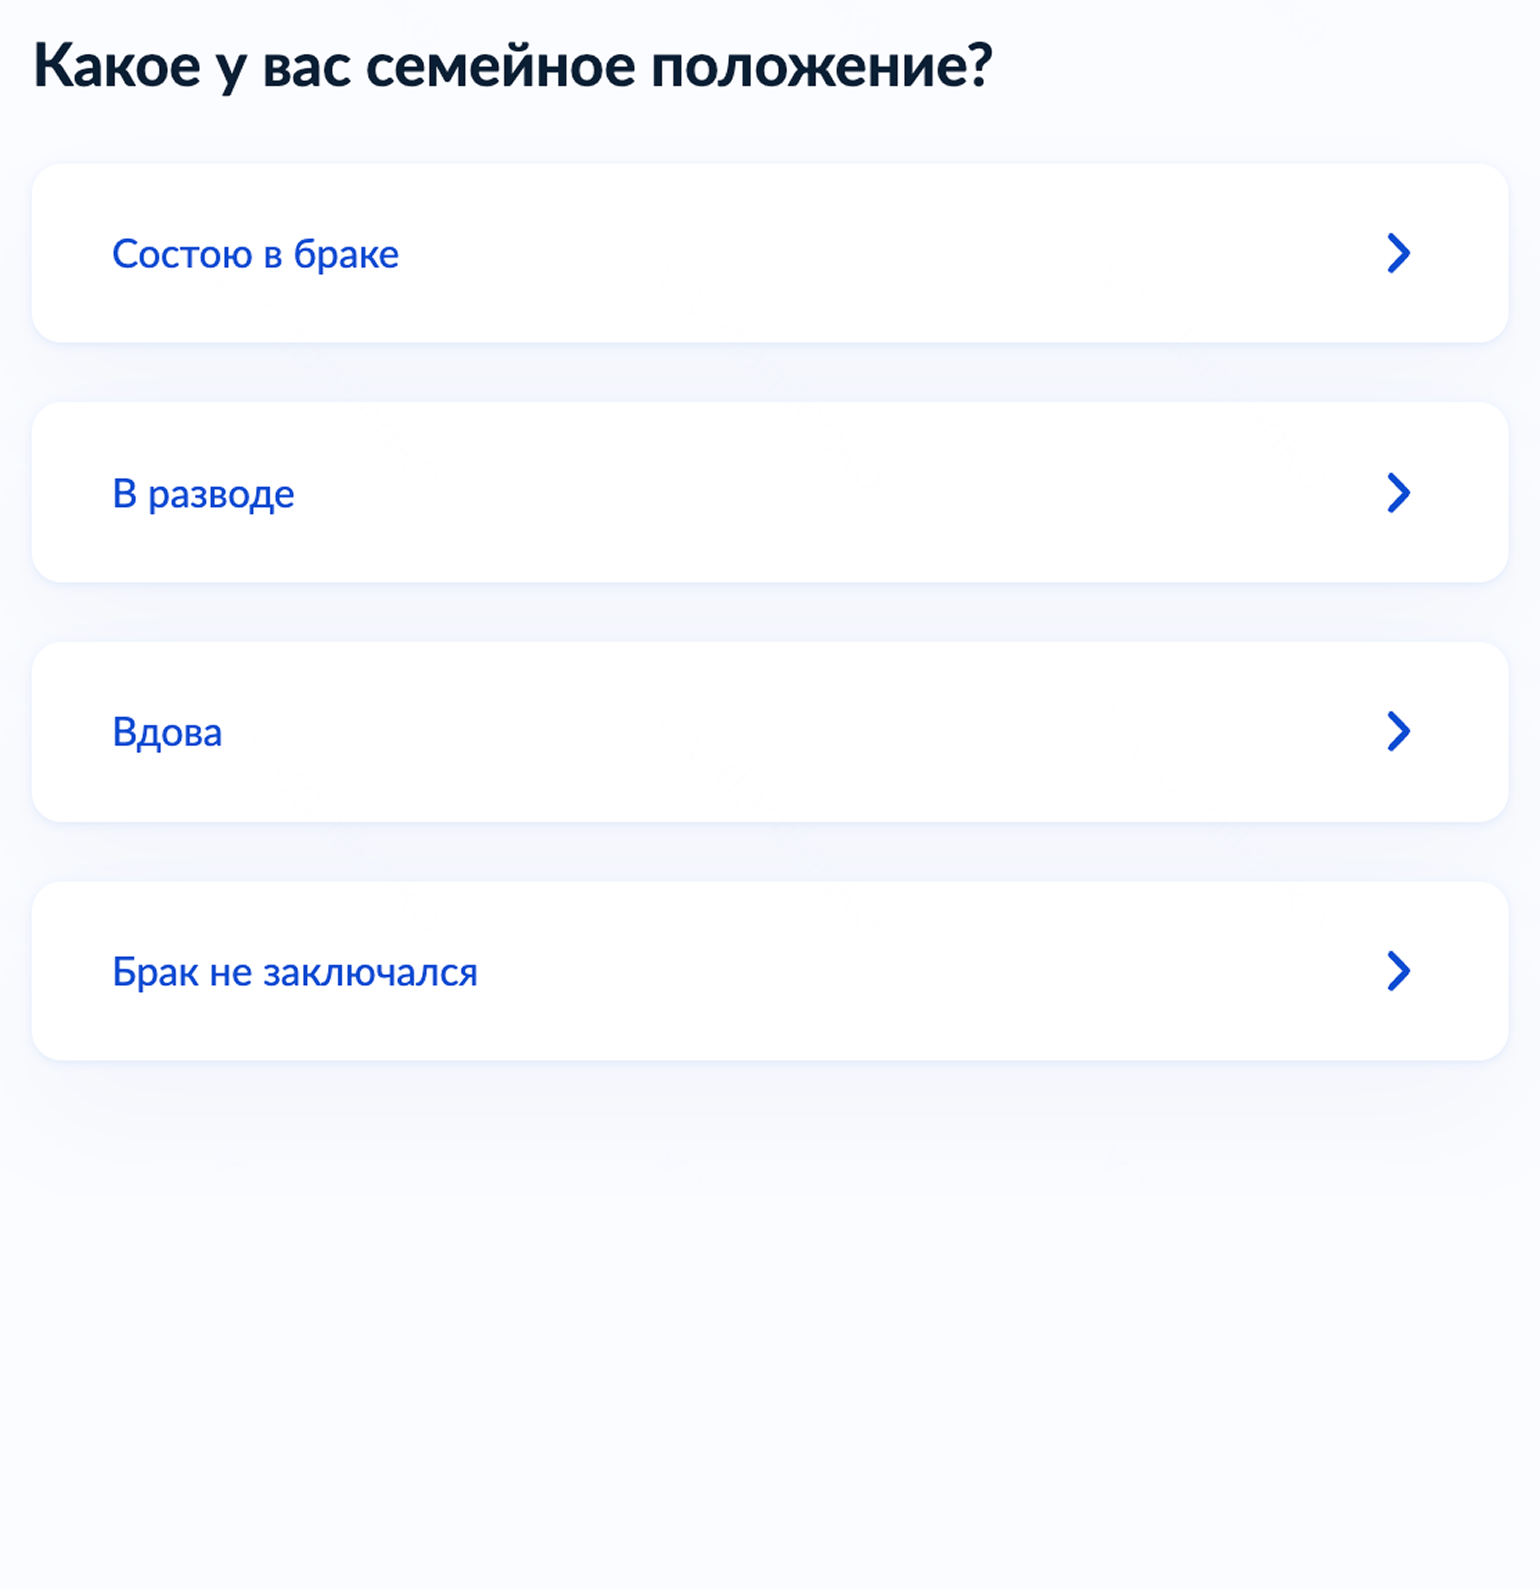Choose divorced status via the word разводе
Viewport: 1540px width, 1590px height.
pos(221,494)
